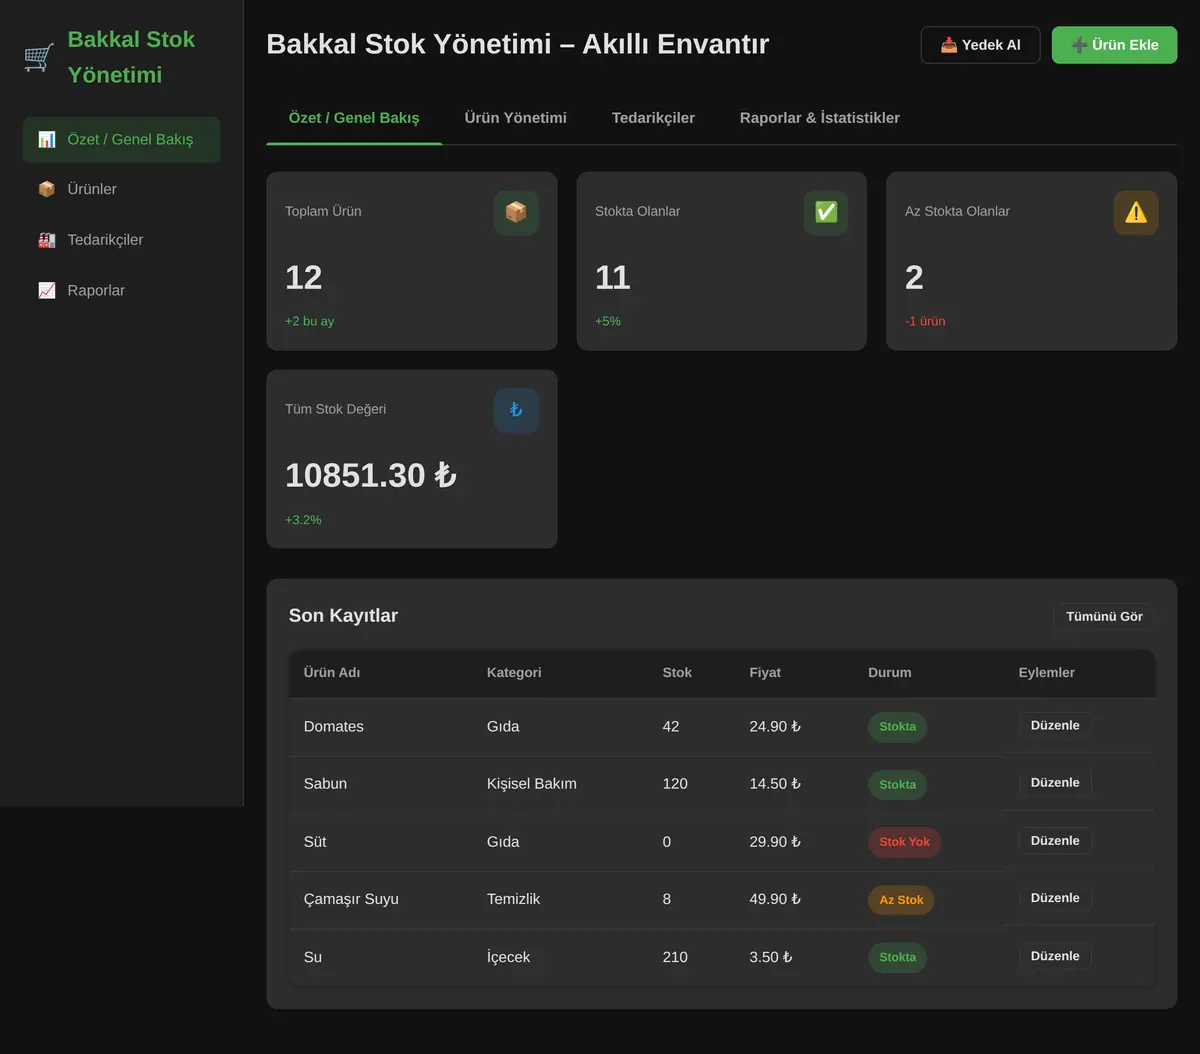Click the +2 bu ay change text
1200x1054 pixels.
pyautogui.click(x=310, y=321)
